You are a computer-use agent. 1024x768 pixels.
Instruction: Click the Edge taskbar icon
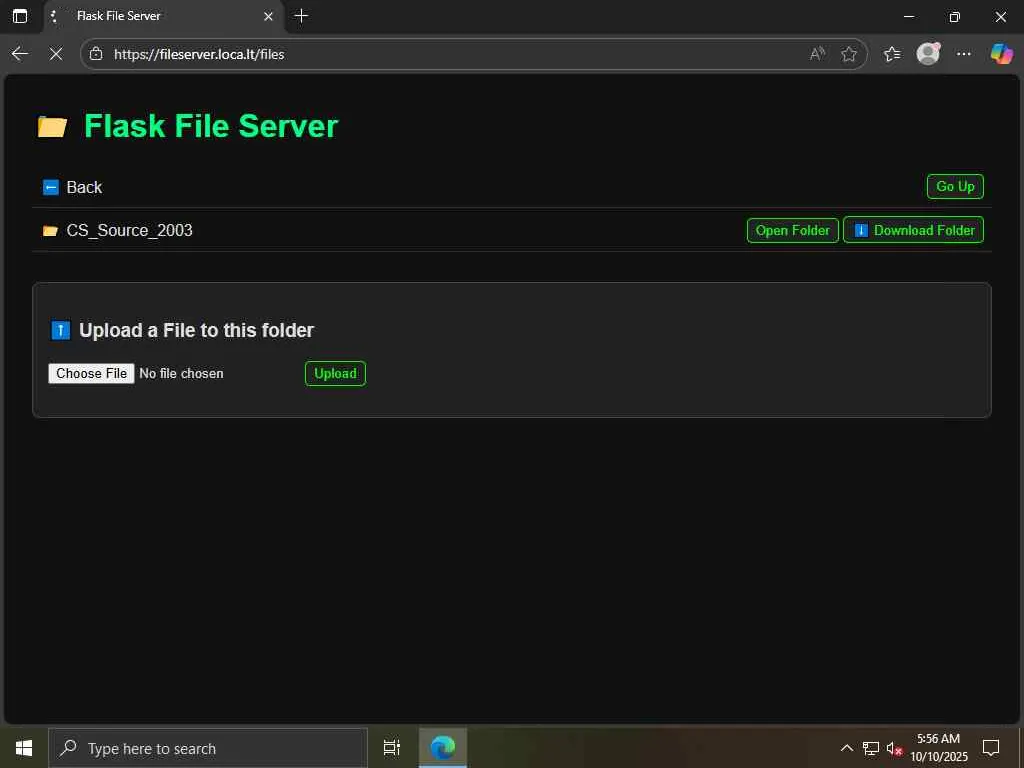pos(443,748)
